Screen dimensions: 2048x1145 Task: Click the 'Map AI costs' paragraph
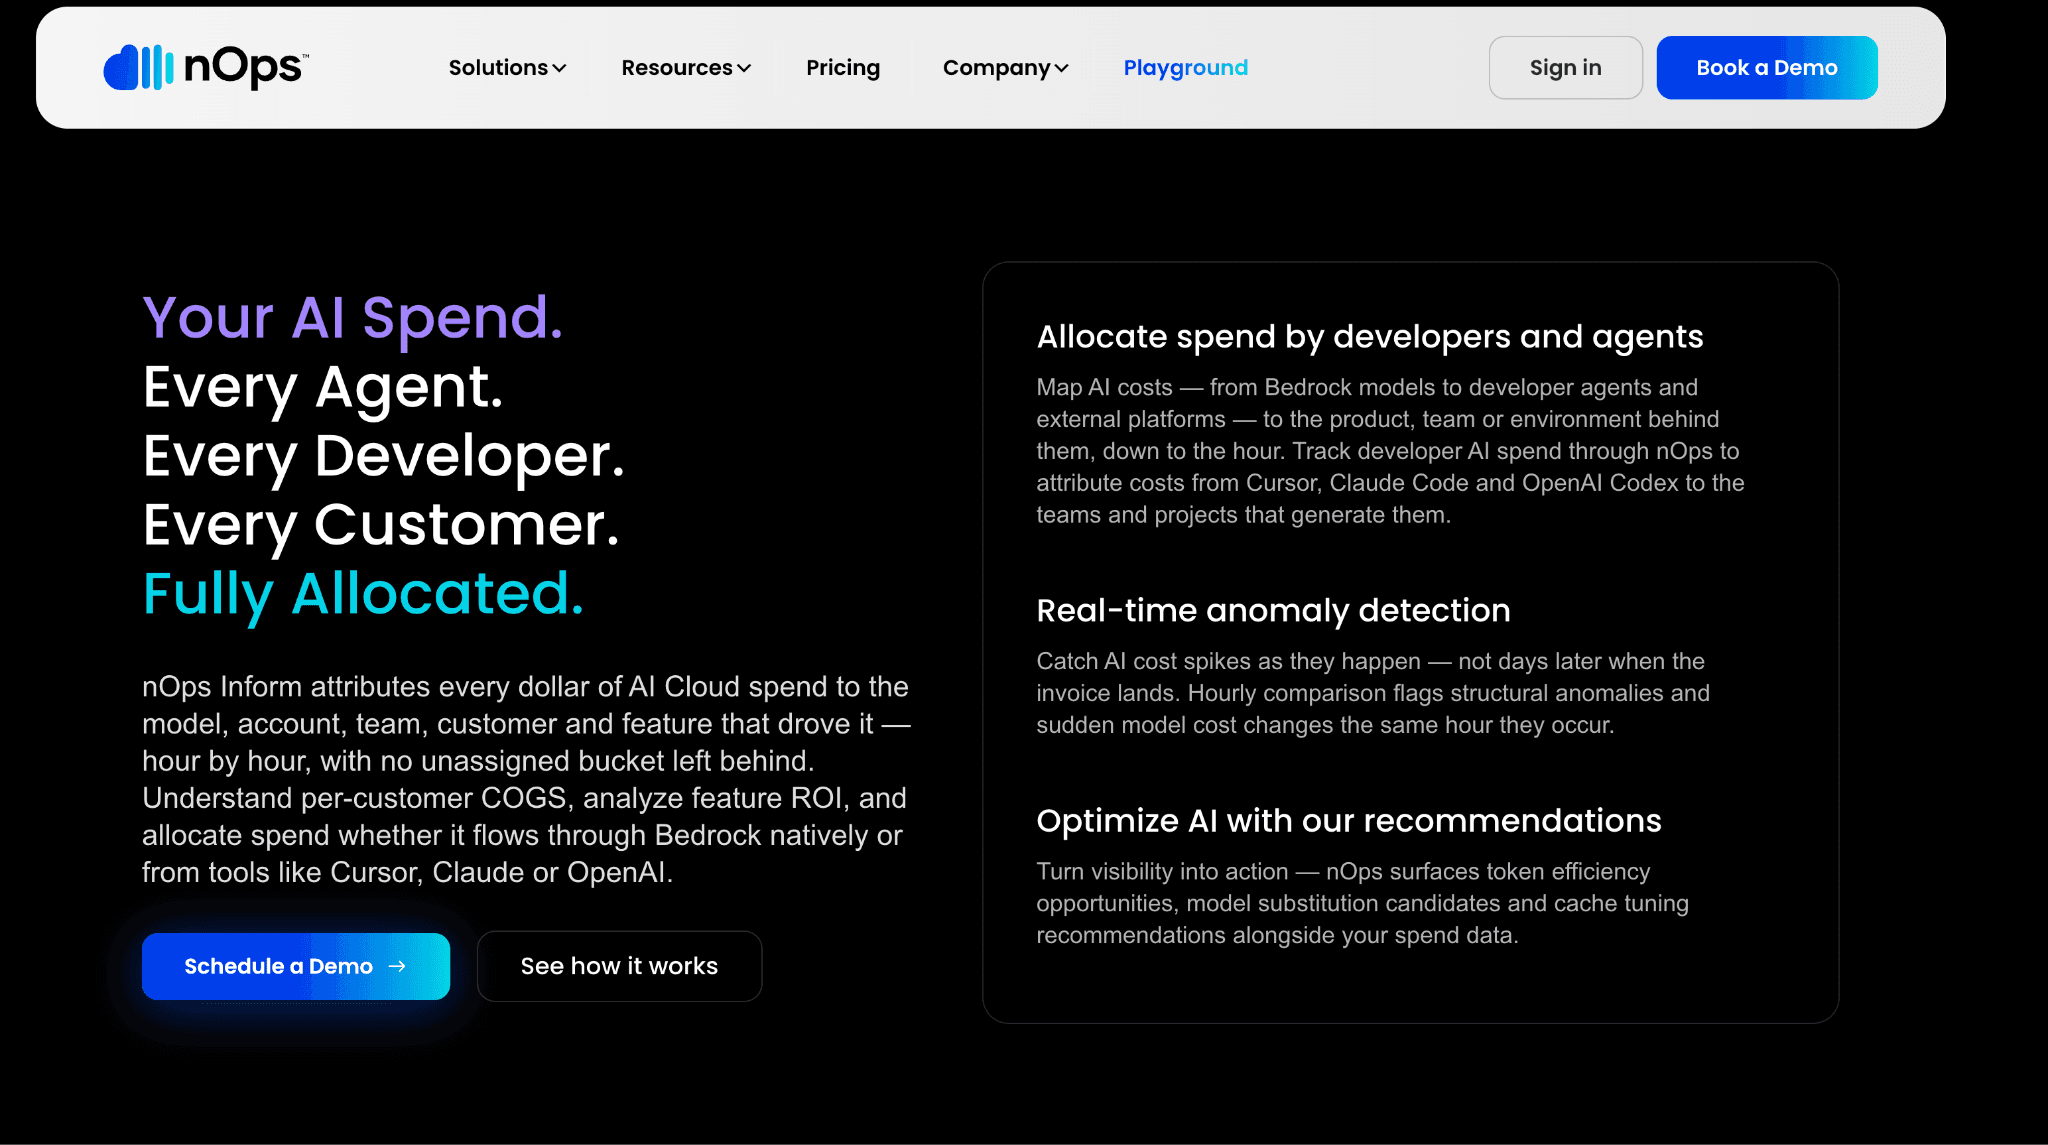coord(1390,451)
